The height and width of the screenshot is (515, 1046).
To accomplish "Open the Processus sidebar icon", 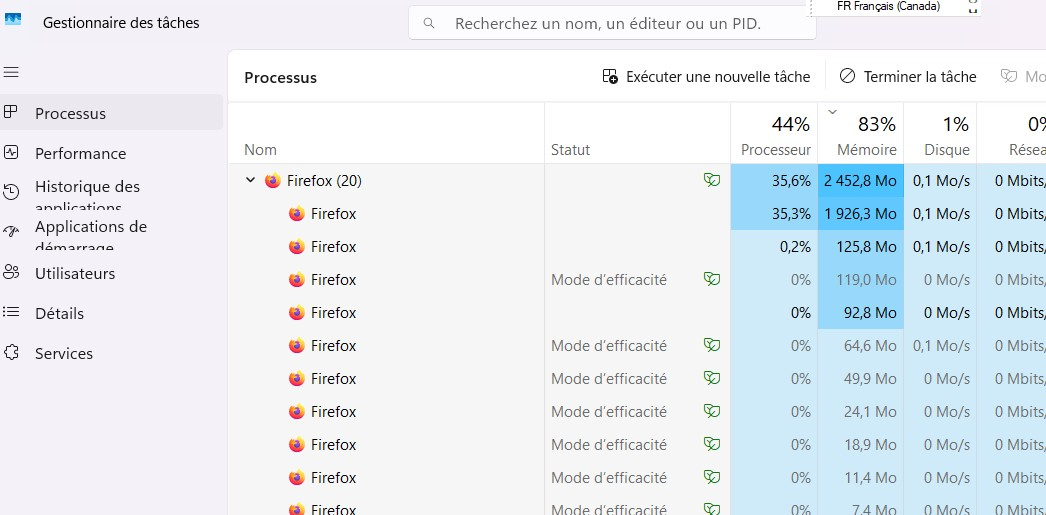I will (x=11, y=113).
